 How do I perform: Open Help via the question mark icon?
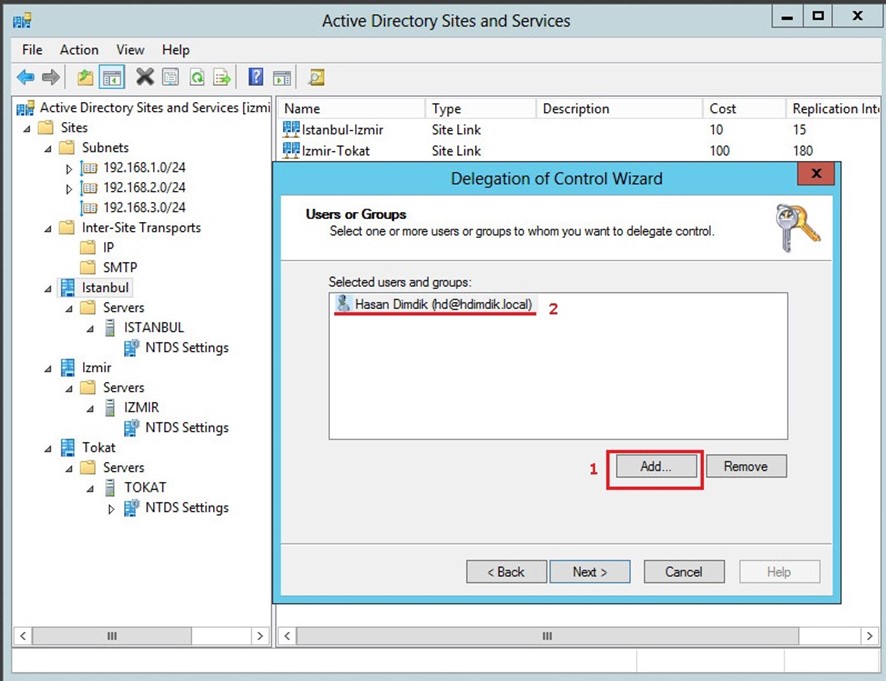256,77
